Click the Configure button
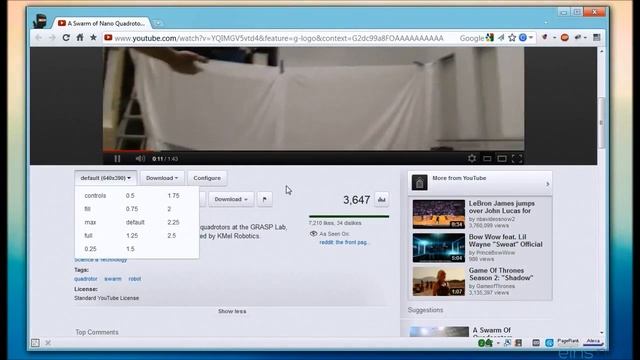640x360 pixels. (207, 178)
